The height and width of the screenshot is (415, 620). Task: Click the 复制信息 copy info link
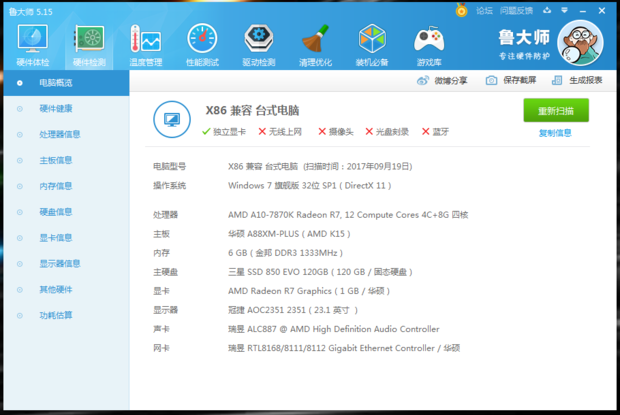pyautogui.click(x=555, y=133)
